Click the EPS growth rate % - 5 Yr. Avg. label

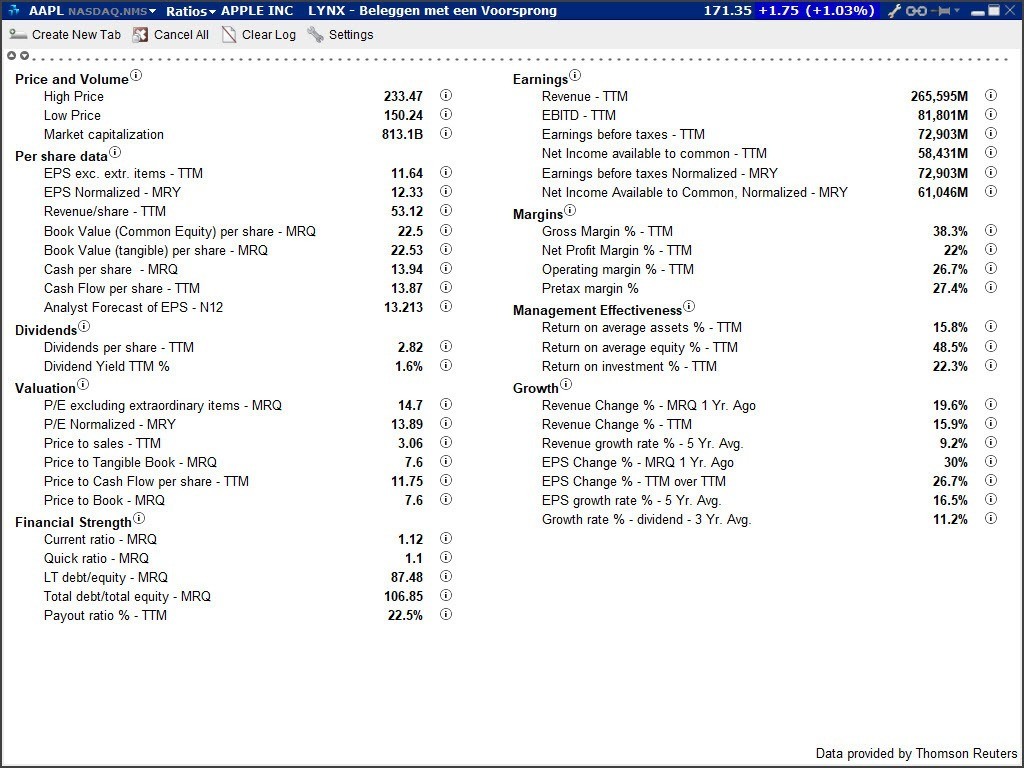632,501
